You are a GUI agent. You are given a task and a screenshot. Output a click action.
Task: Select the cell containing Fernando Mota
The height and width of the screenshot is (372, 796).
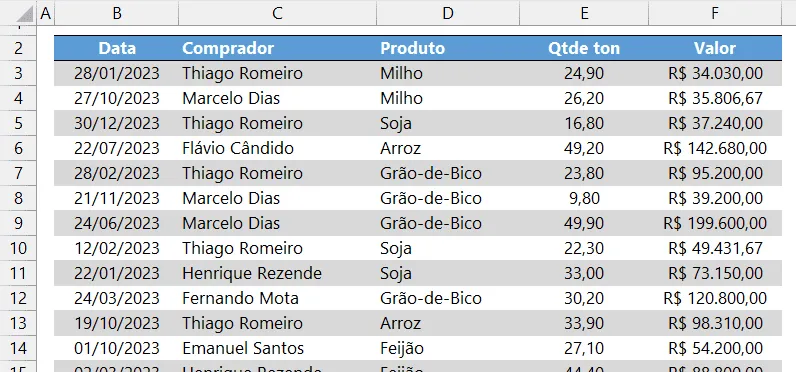(x=277, y=298)
